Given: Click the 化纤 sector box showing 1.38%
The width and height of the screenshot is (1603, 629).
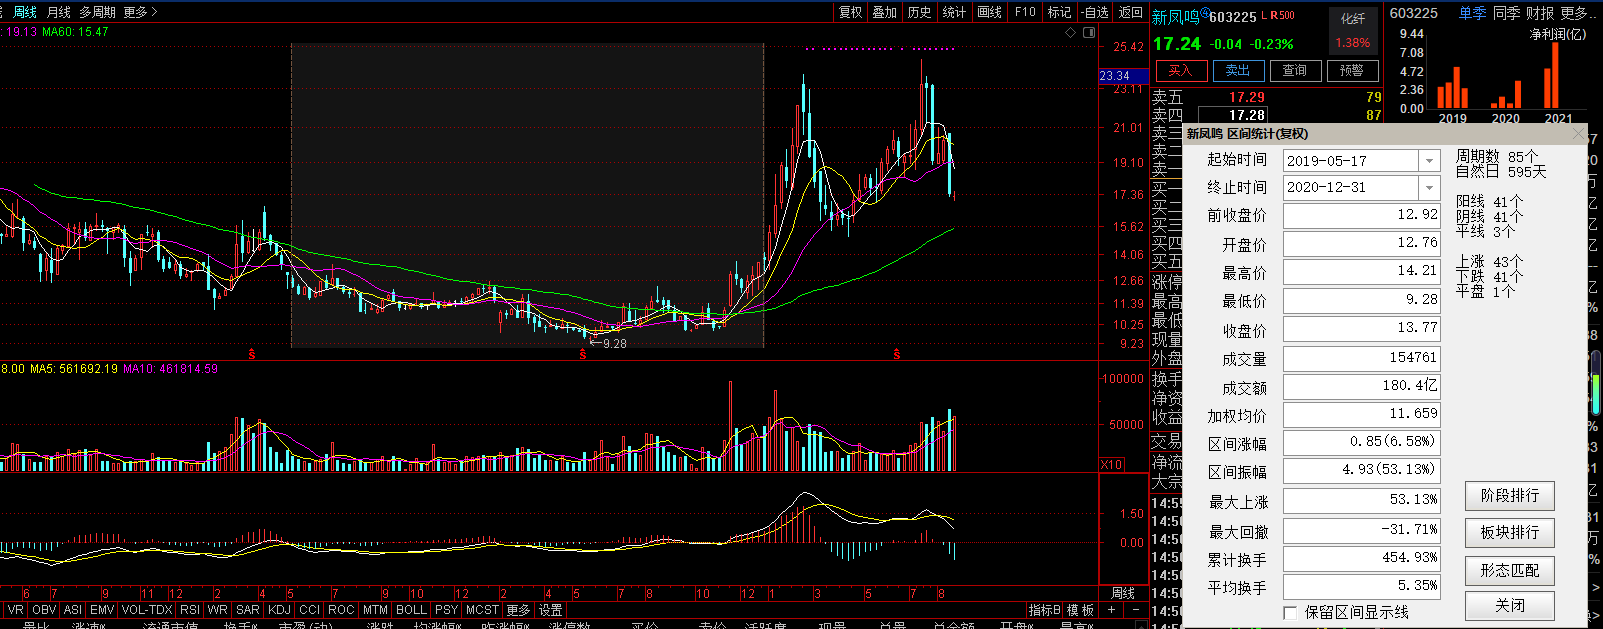Looking at the screenshot, I should click(1352, 31).
